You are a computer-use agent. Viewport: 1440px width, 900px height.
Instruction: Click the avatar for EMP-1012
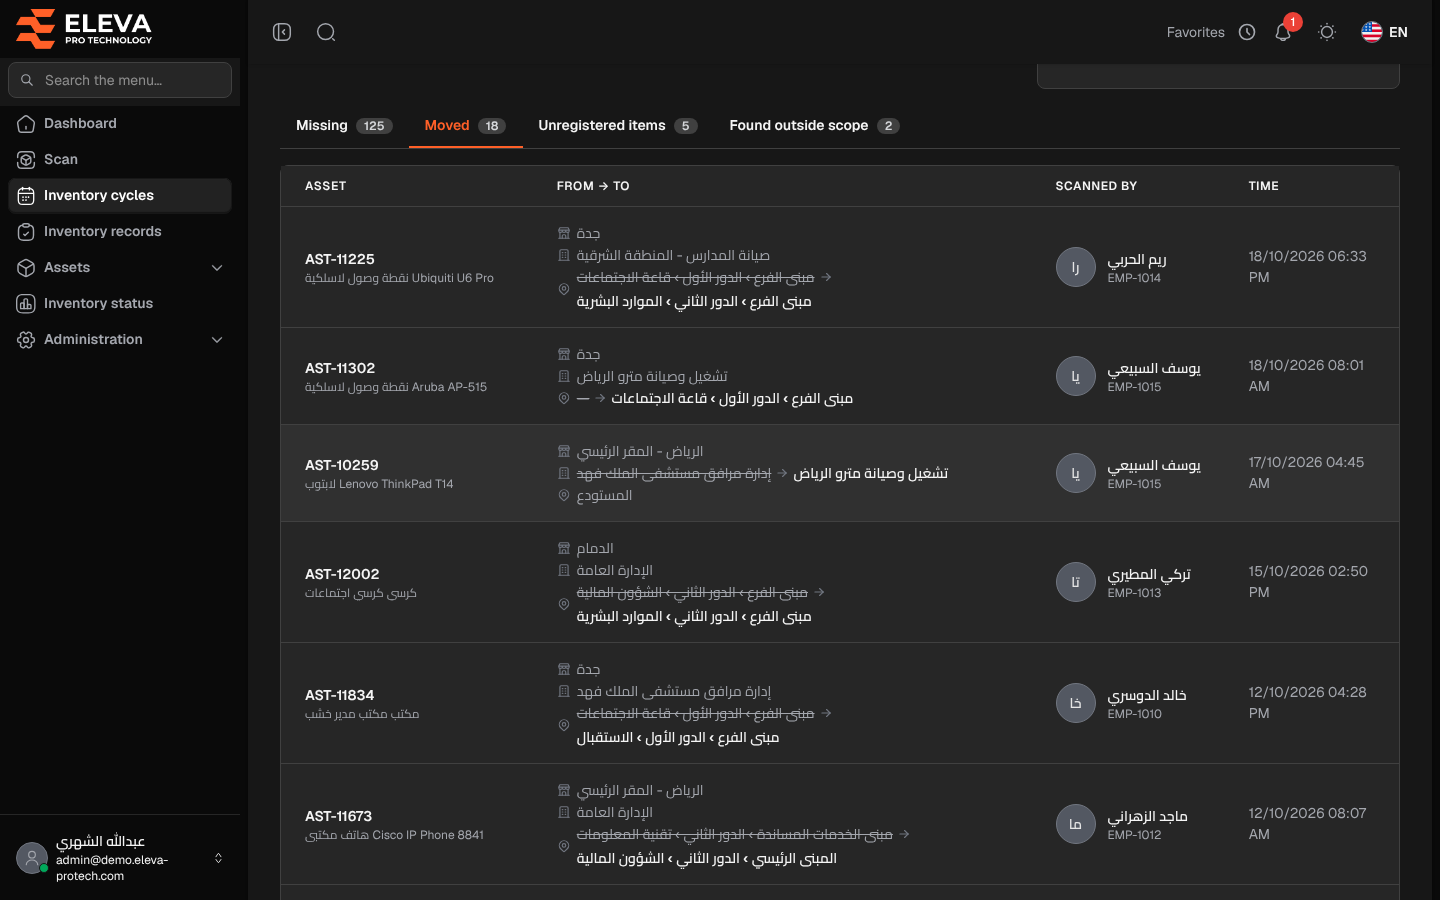pyautogui.click(x=1075, y=824)
